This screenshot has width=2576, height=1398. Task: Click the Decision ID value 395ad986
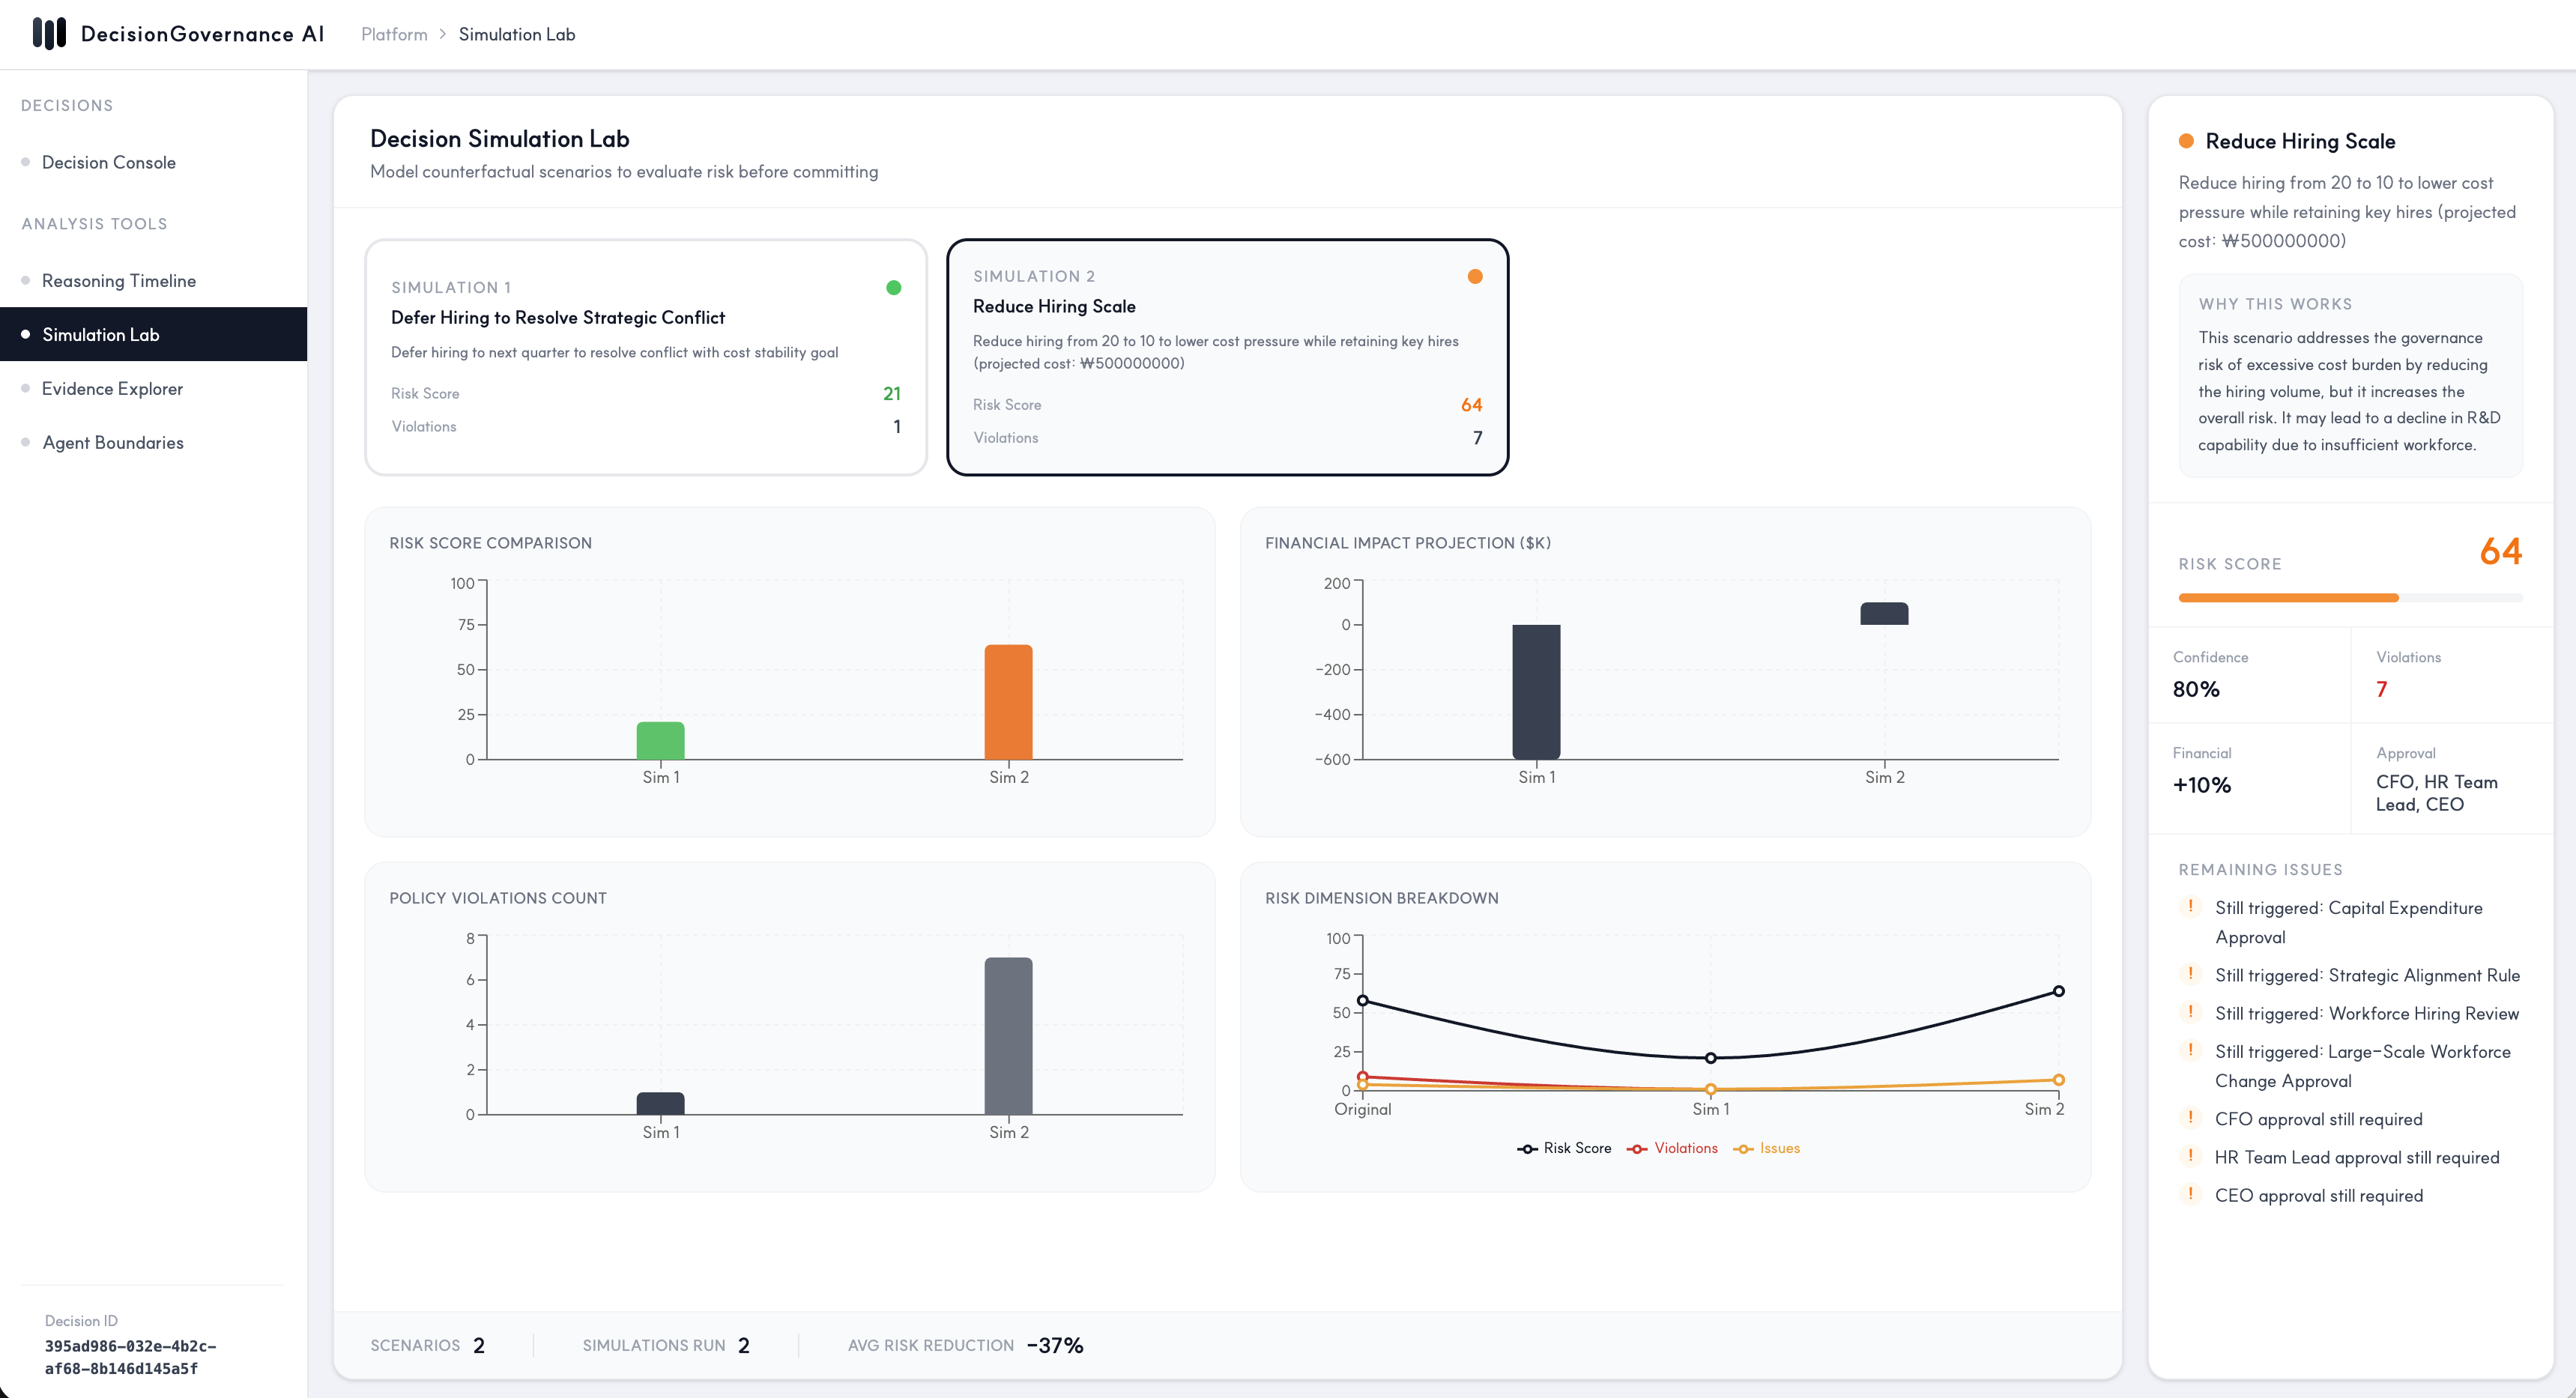click(130, 1357)
